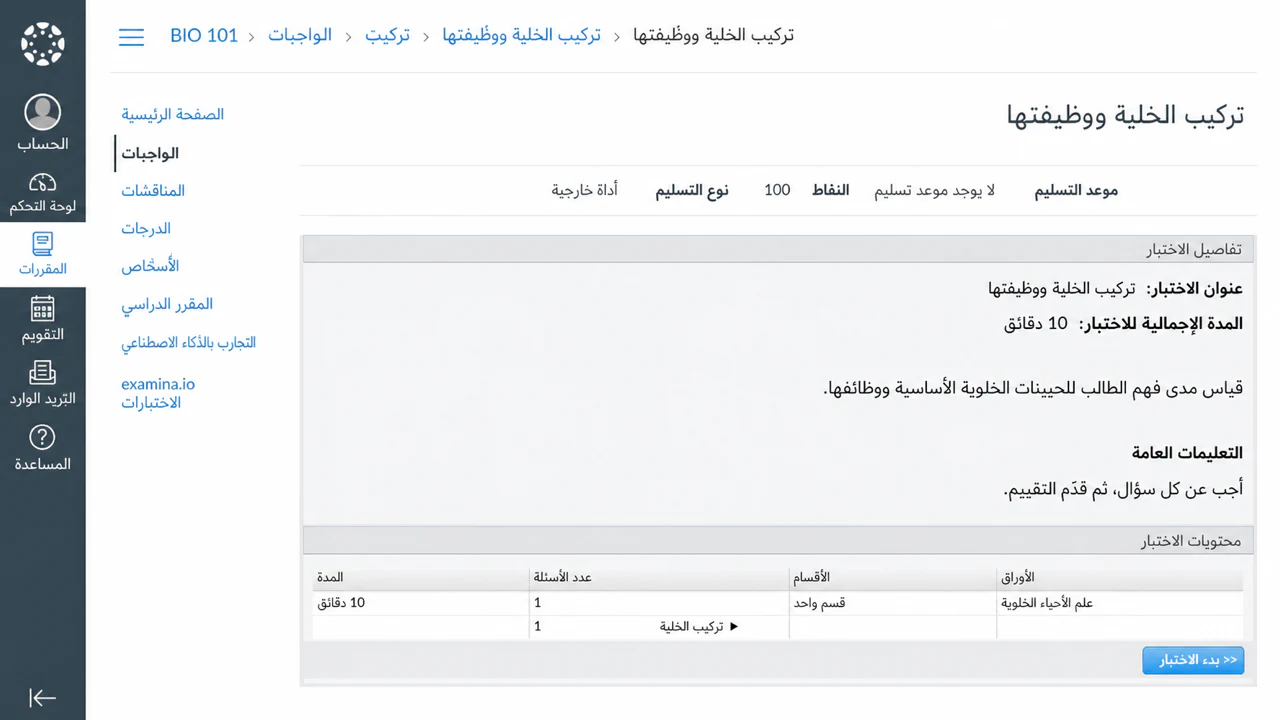This screenshot has width=1280, height=720.
Task: Click the عدد الأسئلة column header
Action: (659, 578)
